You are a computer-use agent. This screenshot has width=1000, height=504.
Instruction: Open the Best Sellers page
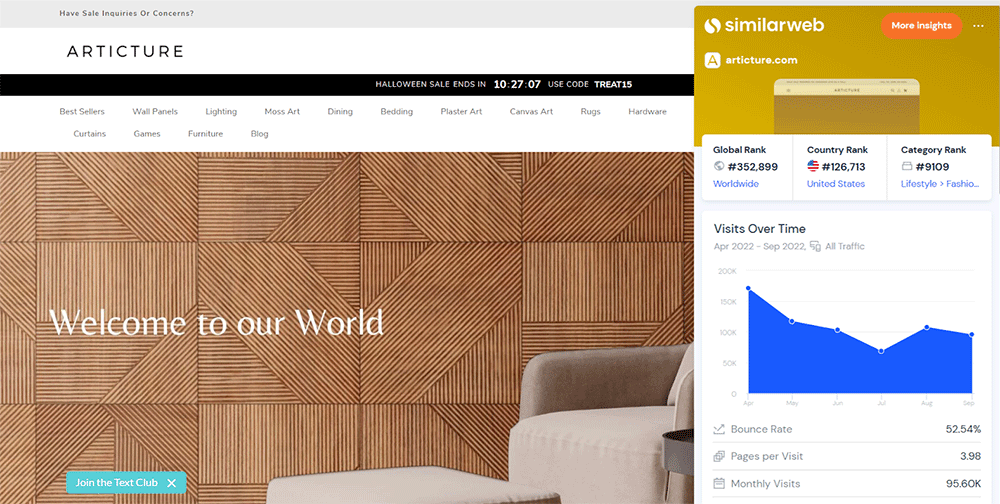pos(82,112)
